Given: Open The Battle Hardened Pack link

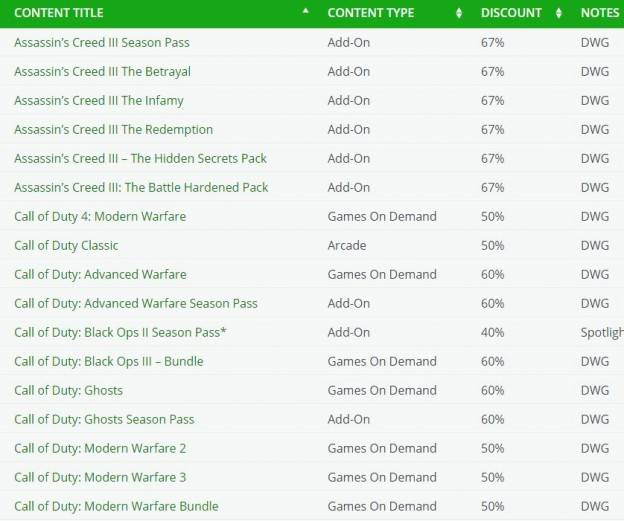Looking at the screenshot, I should tap(141, 187).
